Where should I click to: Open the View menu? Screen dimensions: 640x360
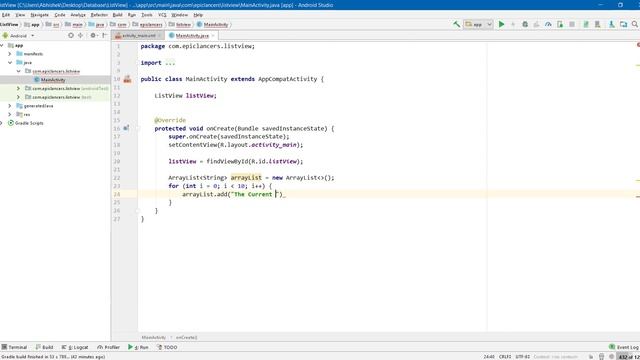(20, 15)
